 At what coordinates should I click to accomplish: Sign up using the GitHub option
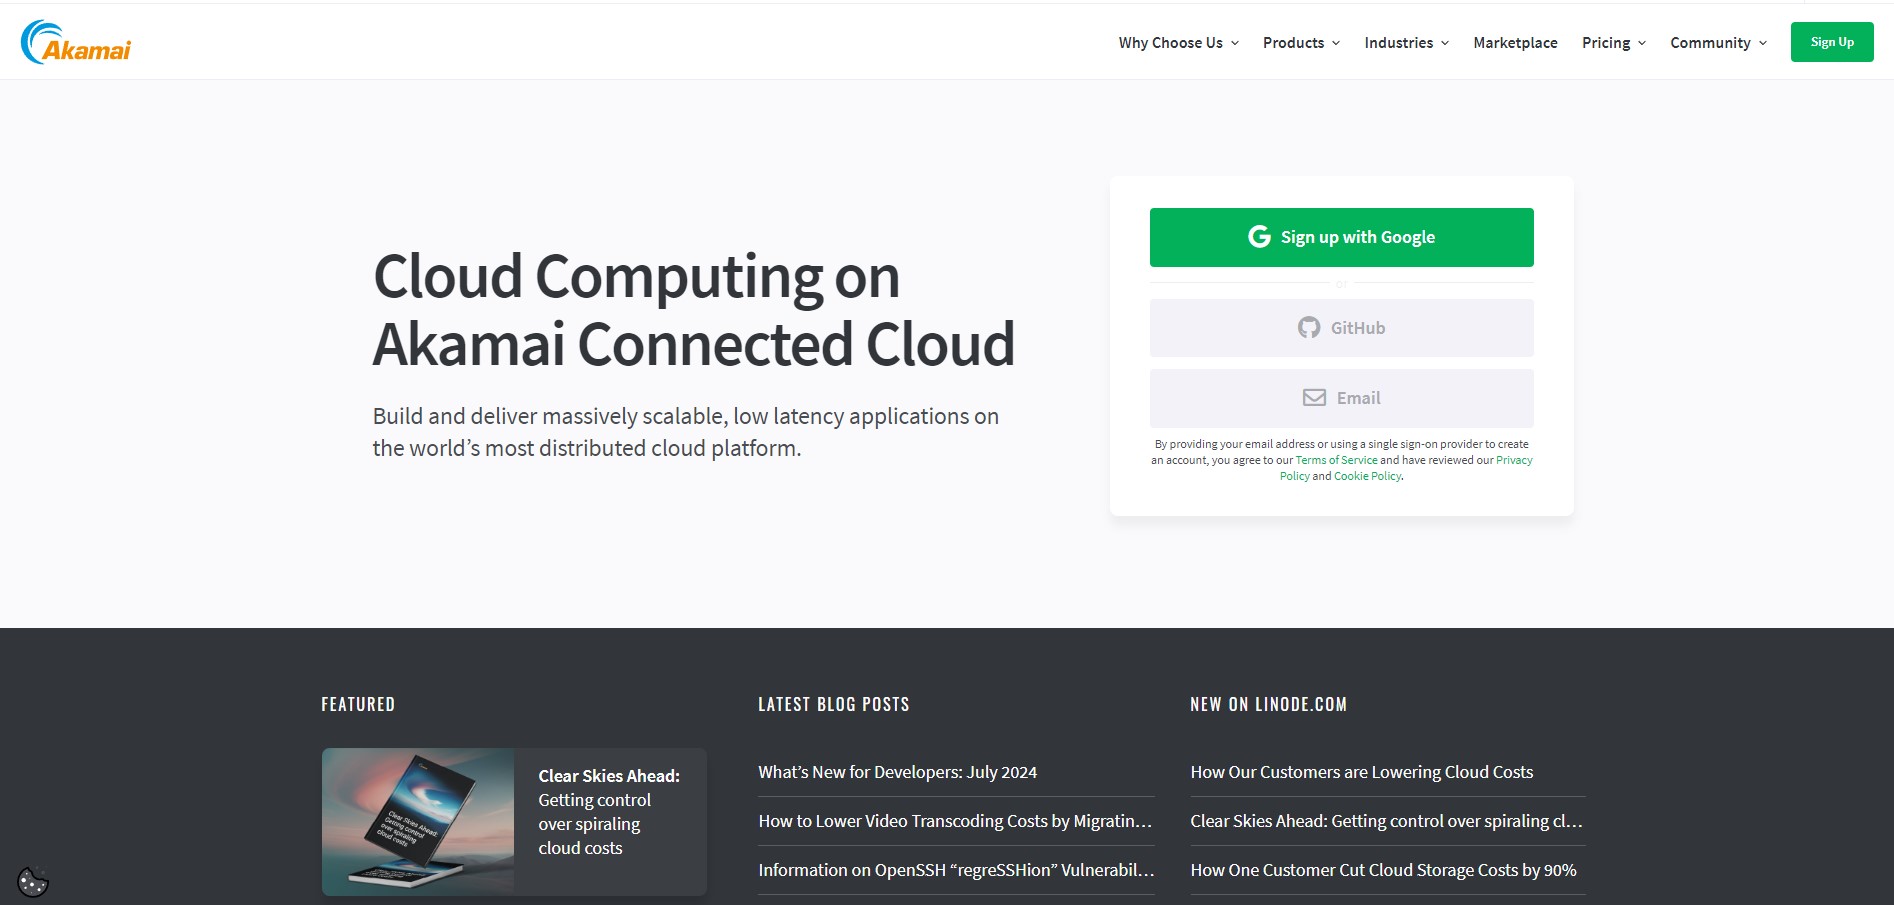(x=1341, y=327)
